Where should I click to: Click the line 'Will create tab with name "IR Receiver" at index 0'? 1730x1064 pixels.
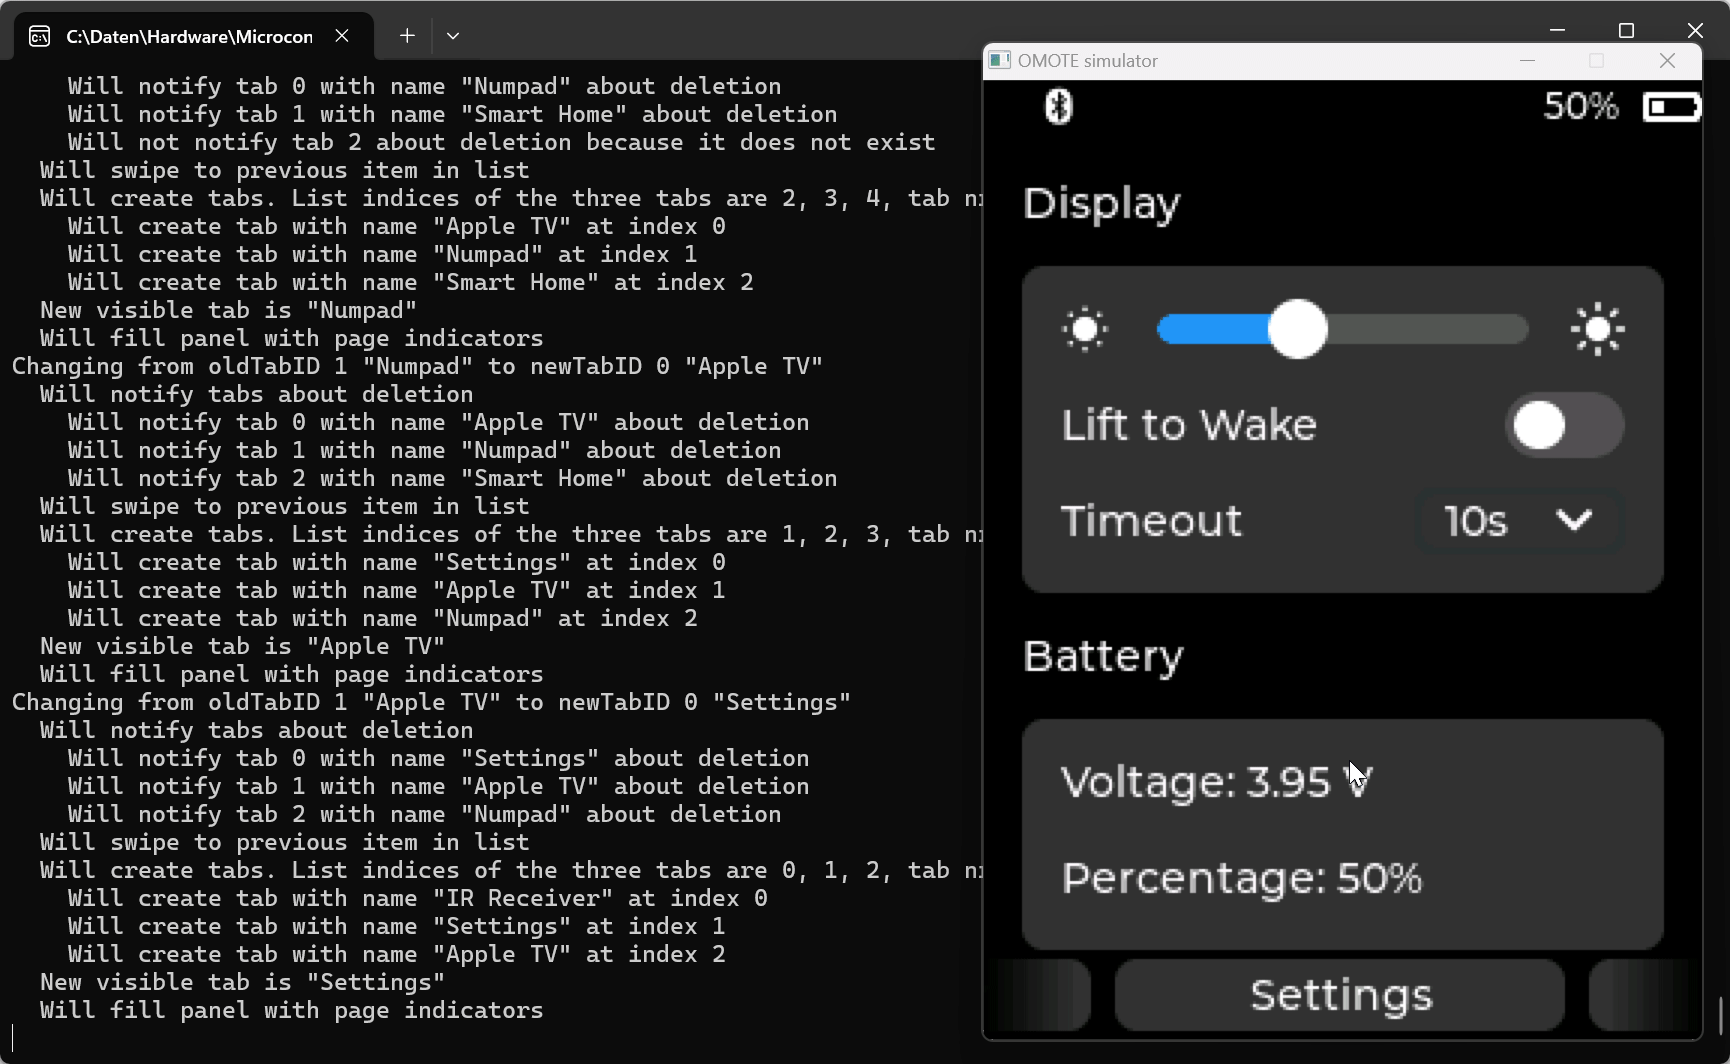(417, 898)
